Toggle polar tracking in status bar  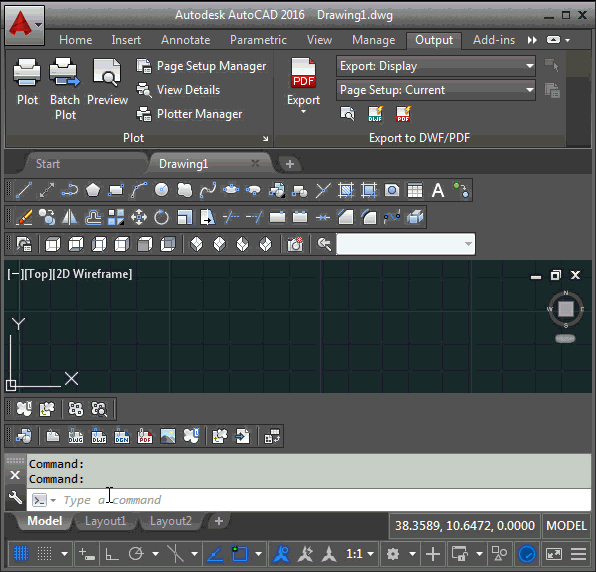[x=136, y=554]
